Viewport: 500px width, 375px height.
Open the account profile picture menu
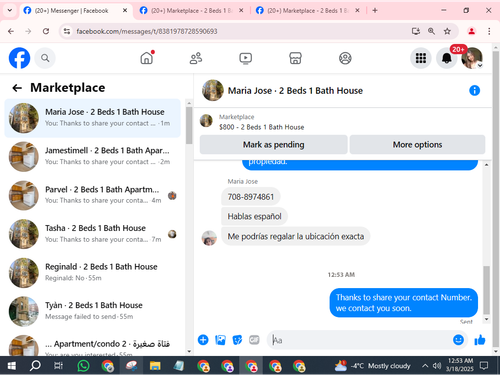coord(472,58)
